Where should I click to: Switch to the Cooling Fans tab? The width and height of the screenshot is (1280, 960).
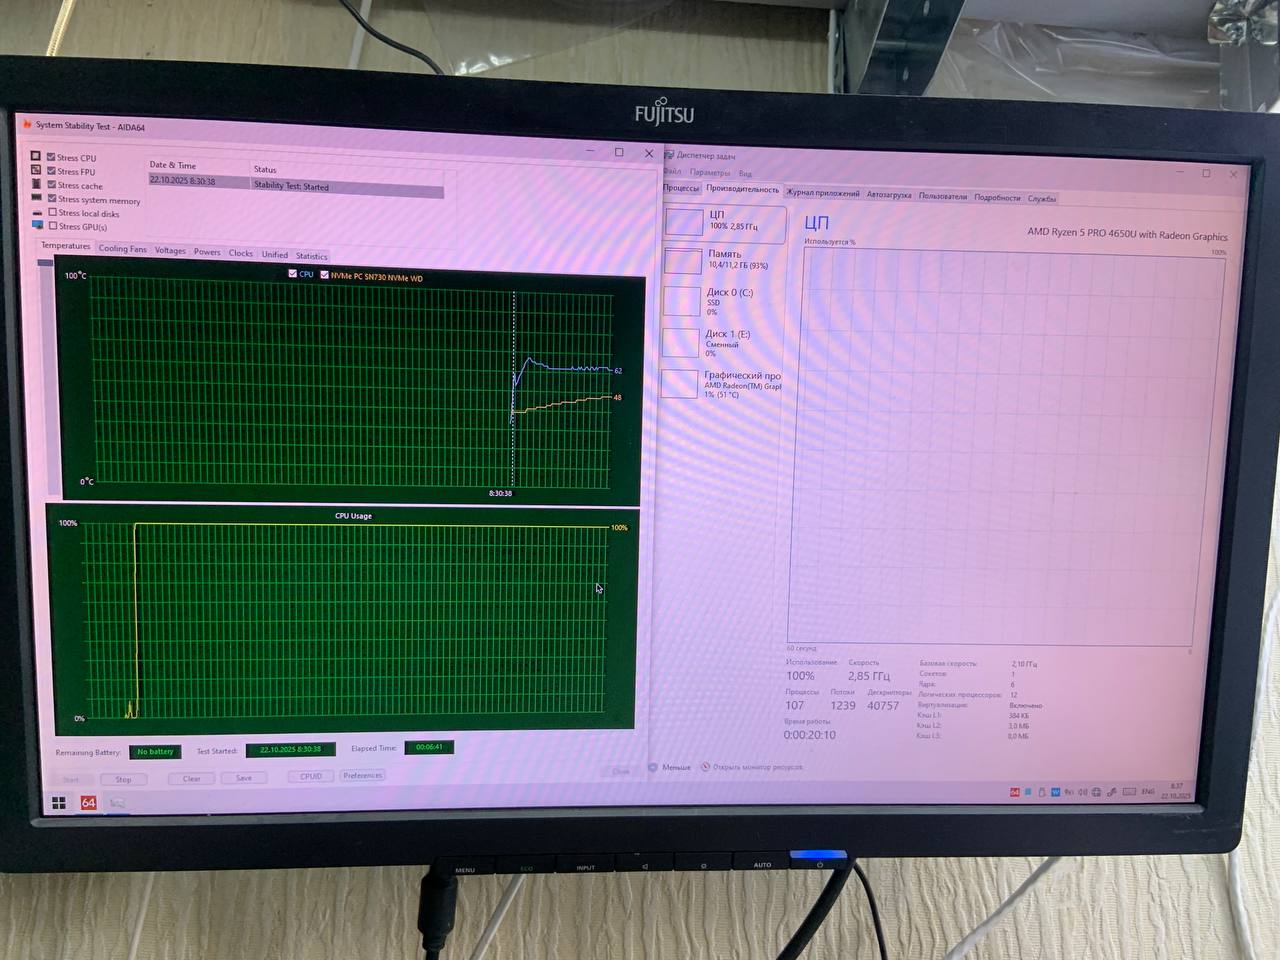[122, 249]
